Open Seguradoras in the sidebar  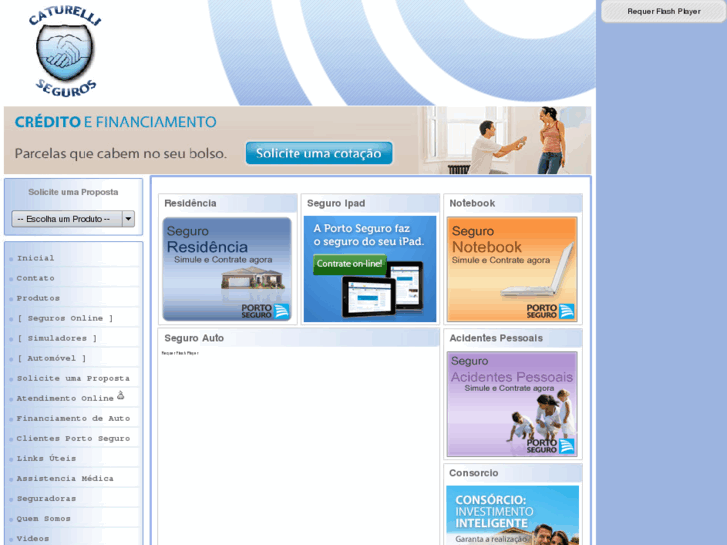coord(46,498)
